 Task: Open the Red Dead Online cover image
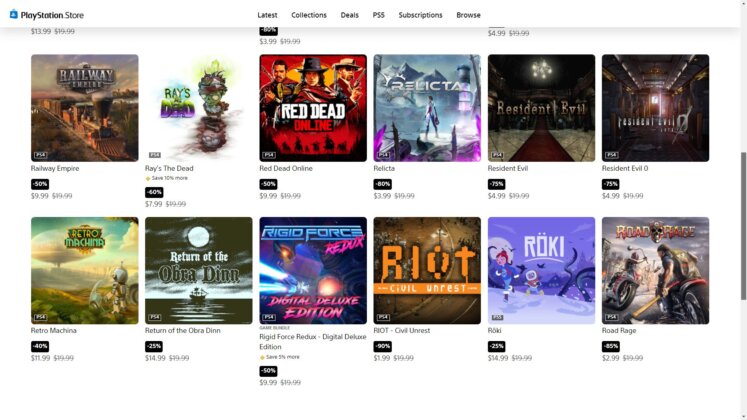[313, 108]
